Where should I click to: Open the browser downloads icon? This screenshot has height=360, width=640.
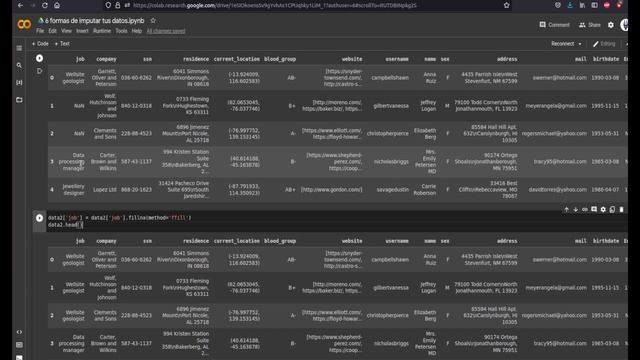(x=570, y=5)
